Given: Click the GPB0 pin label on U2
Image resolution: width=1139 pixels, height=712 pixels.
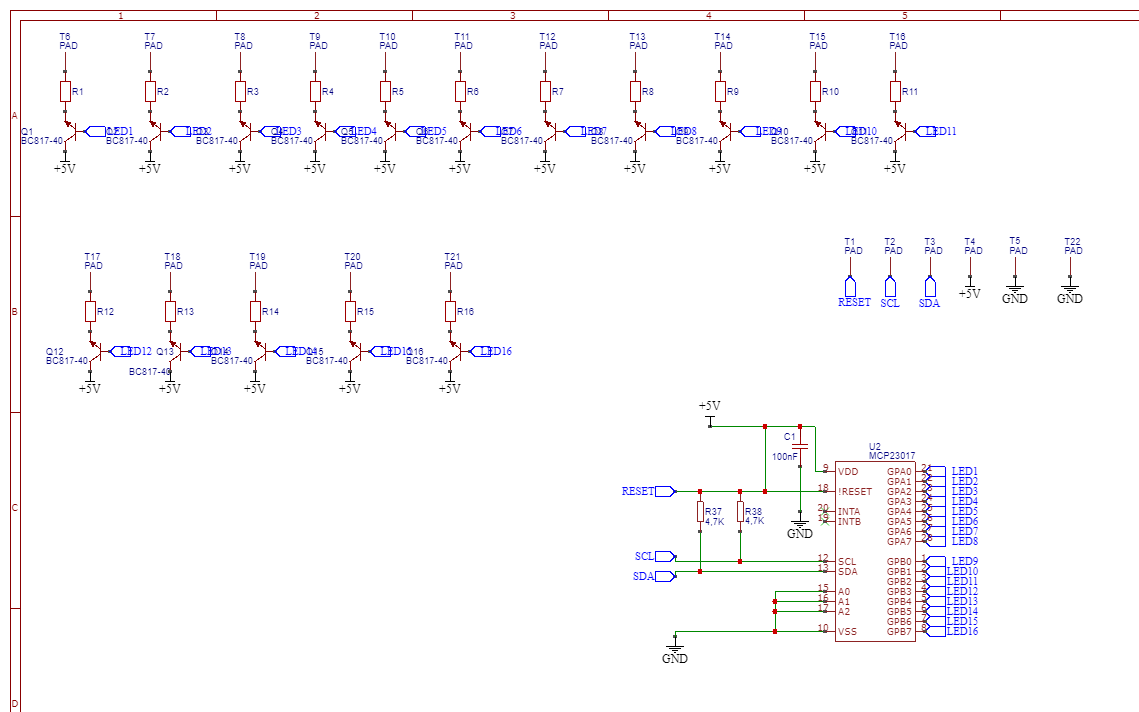Looking at the screenshot, I should pos(899,562).
